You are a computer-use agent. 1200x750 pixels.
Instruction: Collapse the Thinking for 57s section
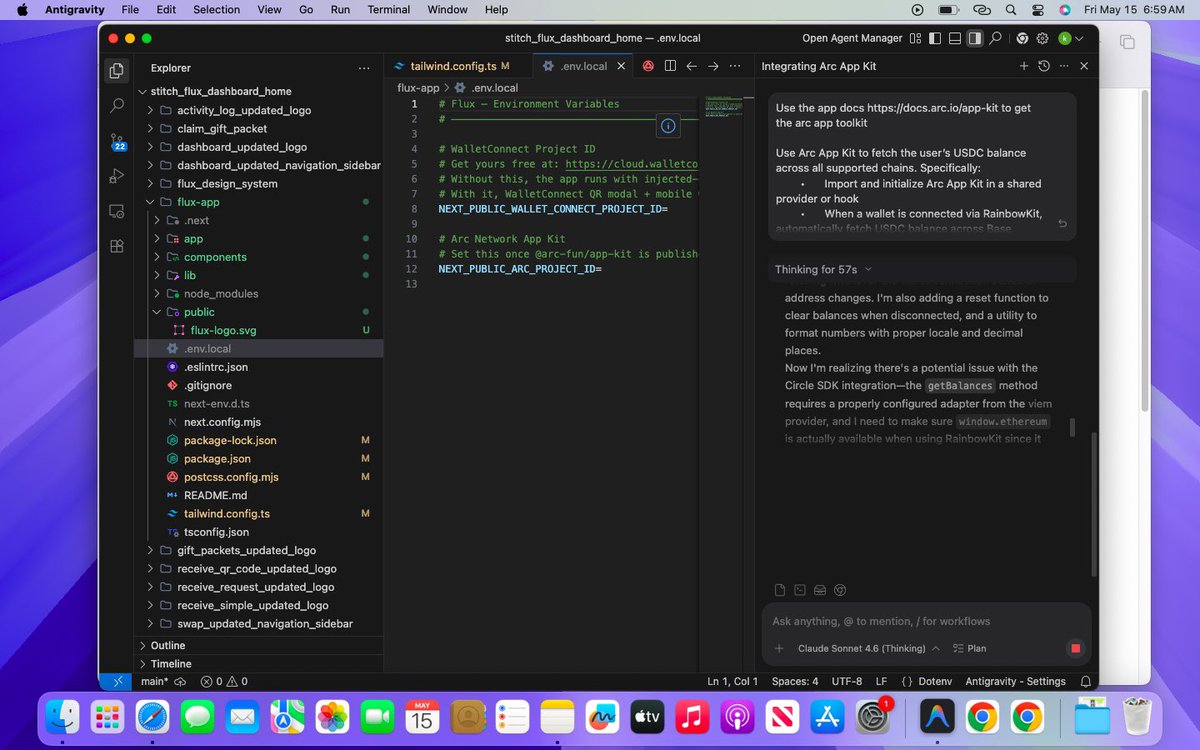[x=824, y=269]
